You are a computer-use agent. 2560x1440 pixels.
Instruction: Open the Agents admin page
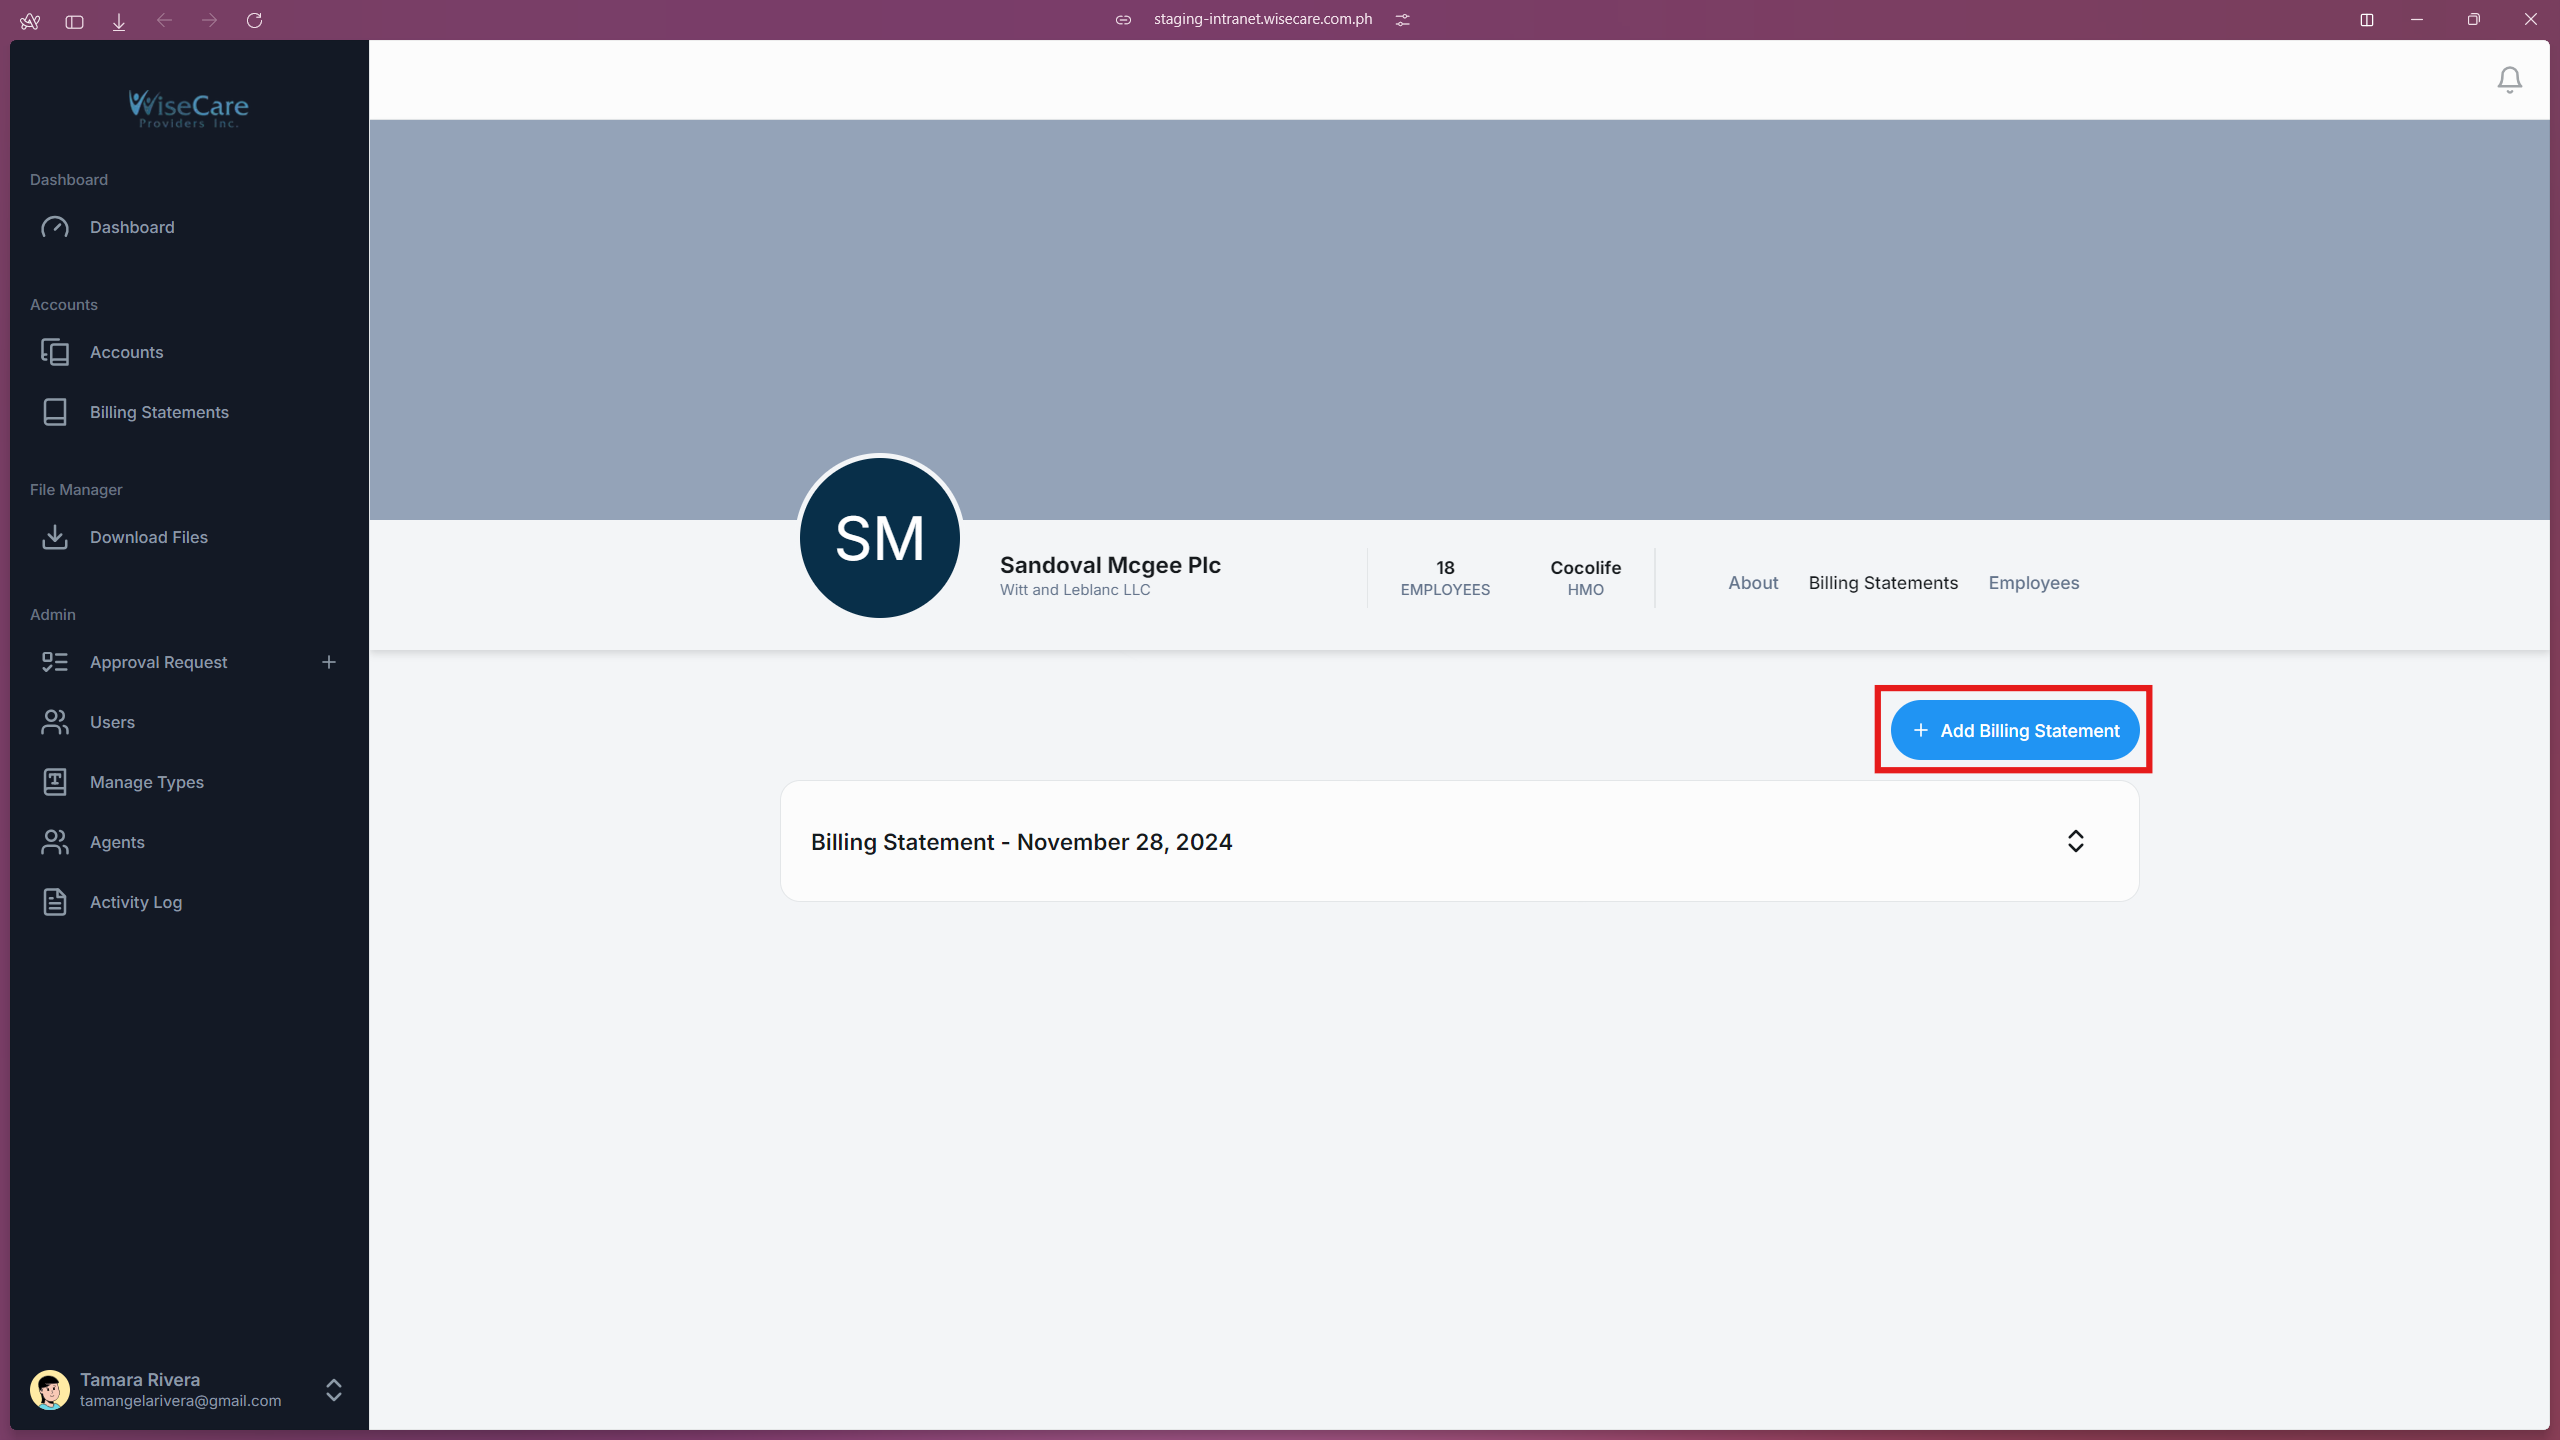[117, 842]
